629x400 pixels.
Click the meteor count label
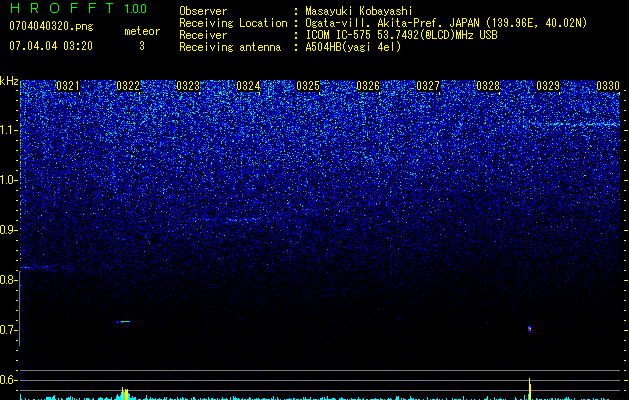142,31
